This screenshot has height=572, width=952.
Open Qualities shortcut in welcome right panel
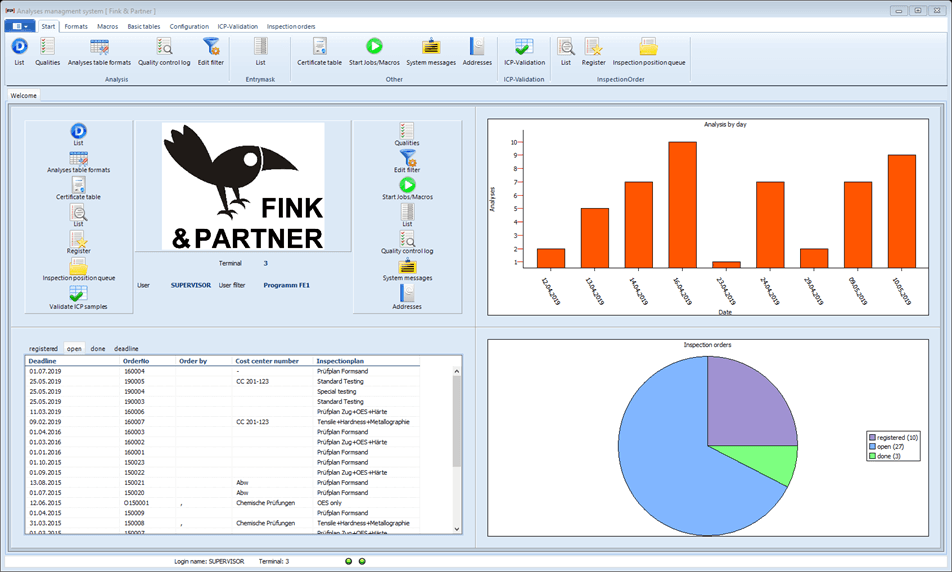407,134
